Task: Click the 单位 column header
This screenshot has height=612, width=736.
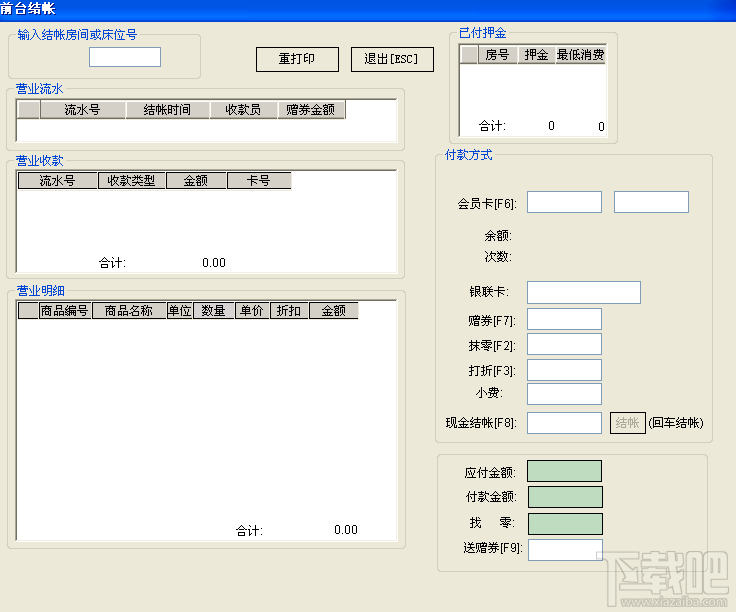Action: pyautogui.click(x=180, y=311)
